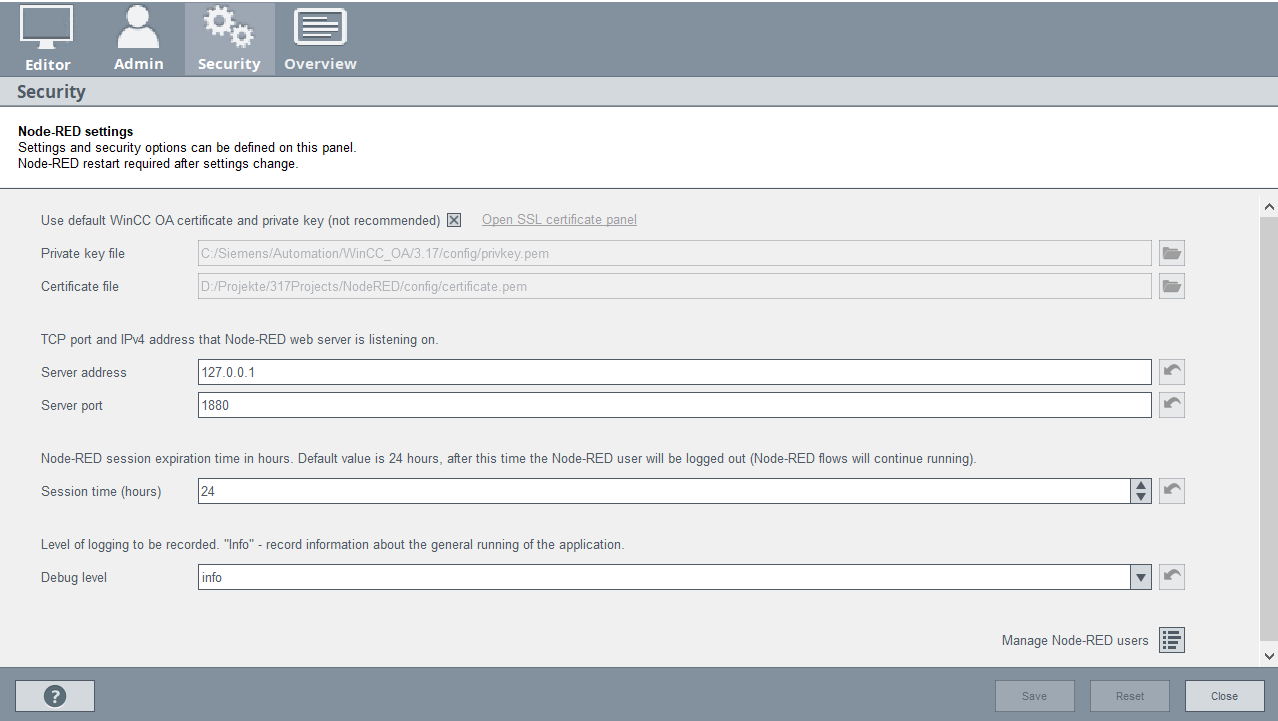Select the Security tab
The height and width of the screenshot is (721, 1278).
[229, 39]
